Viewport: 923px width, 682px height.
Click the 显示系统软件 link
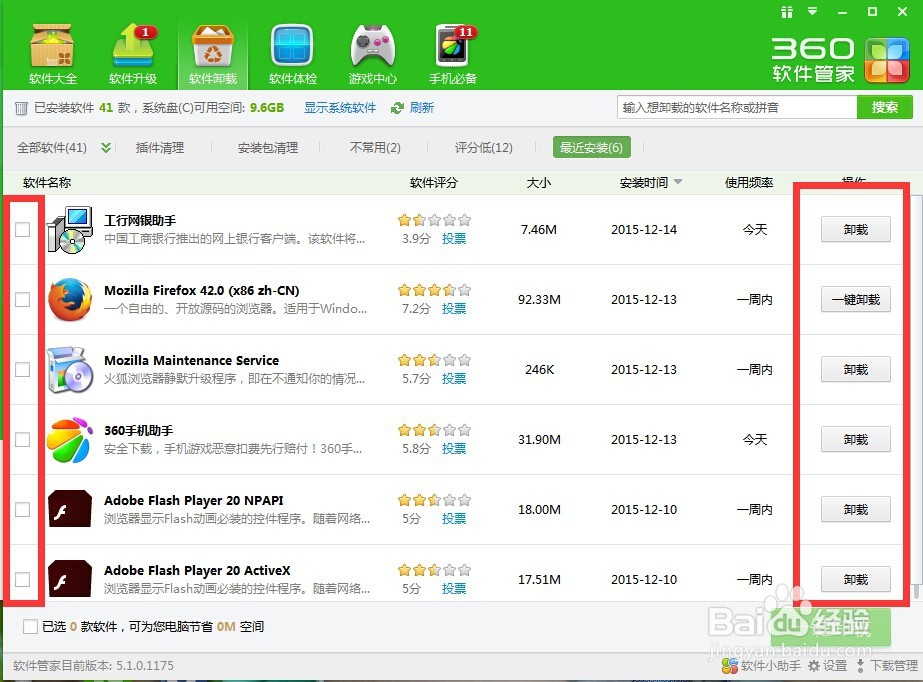coord(340,108)
